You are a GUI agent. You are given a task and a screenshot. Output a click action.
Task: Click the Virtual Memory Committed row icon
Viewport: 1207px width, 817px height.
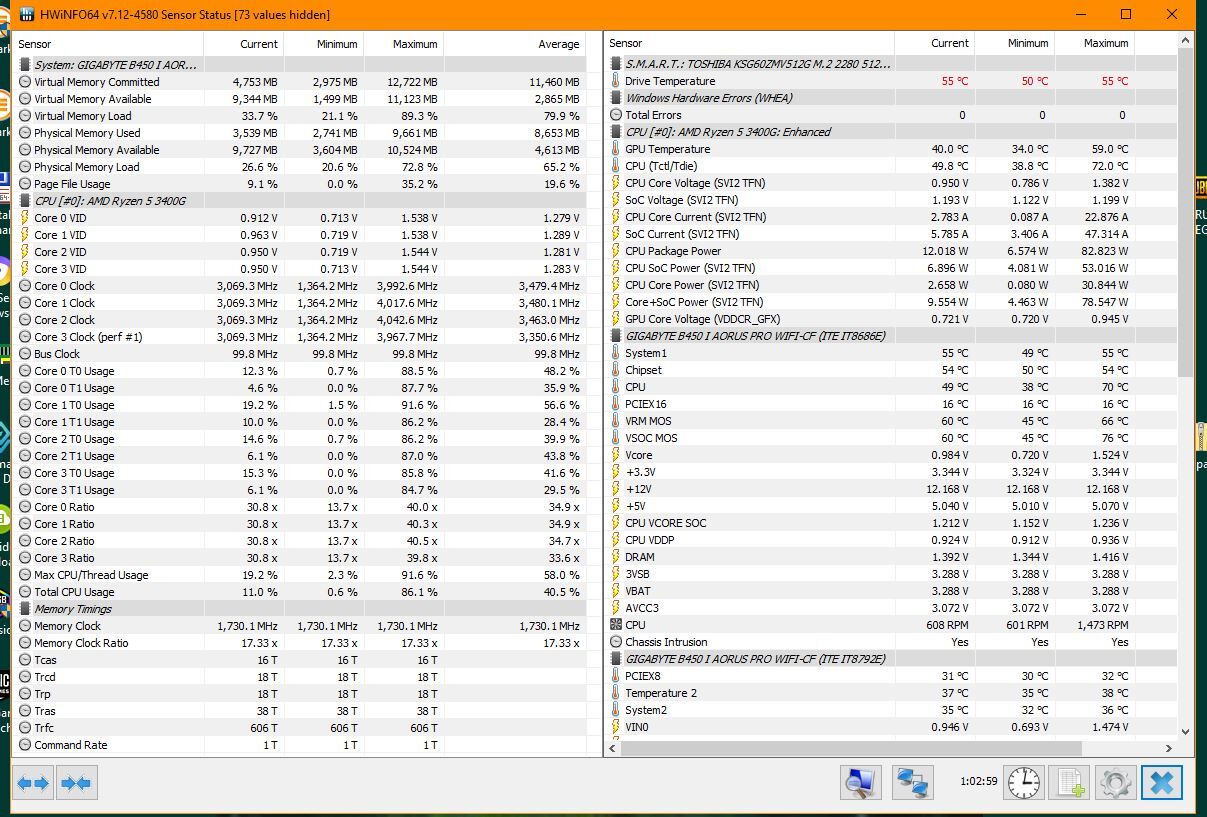pos(25,82)
